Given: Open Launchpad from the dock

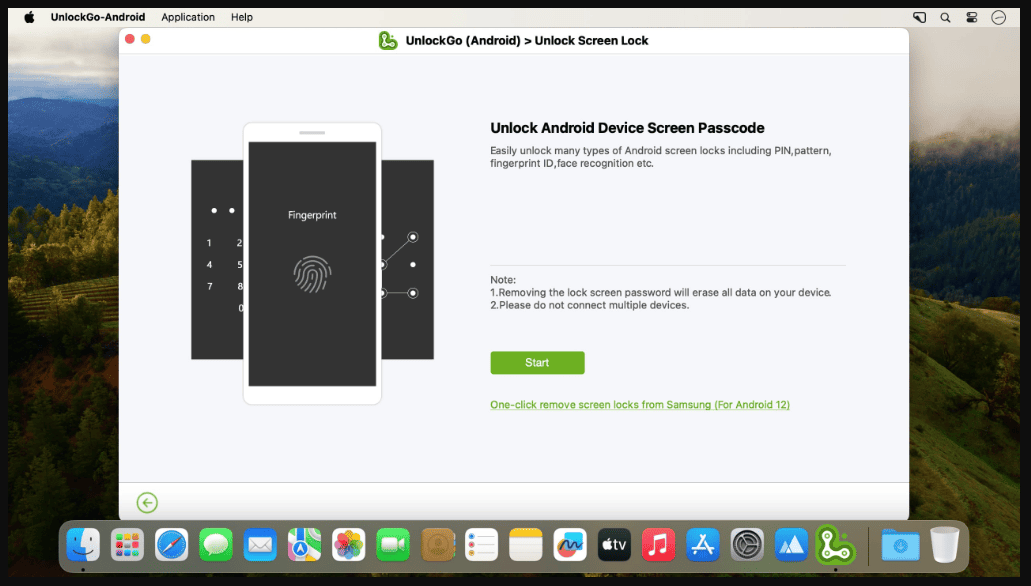Looking at the screenshot, I should point(128,545).
